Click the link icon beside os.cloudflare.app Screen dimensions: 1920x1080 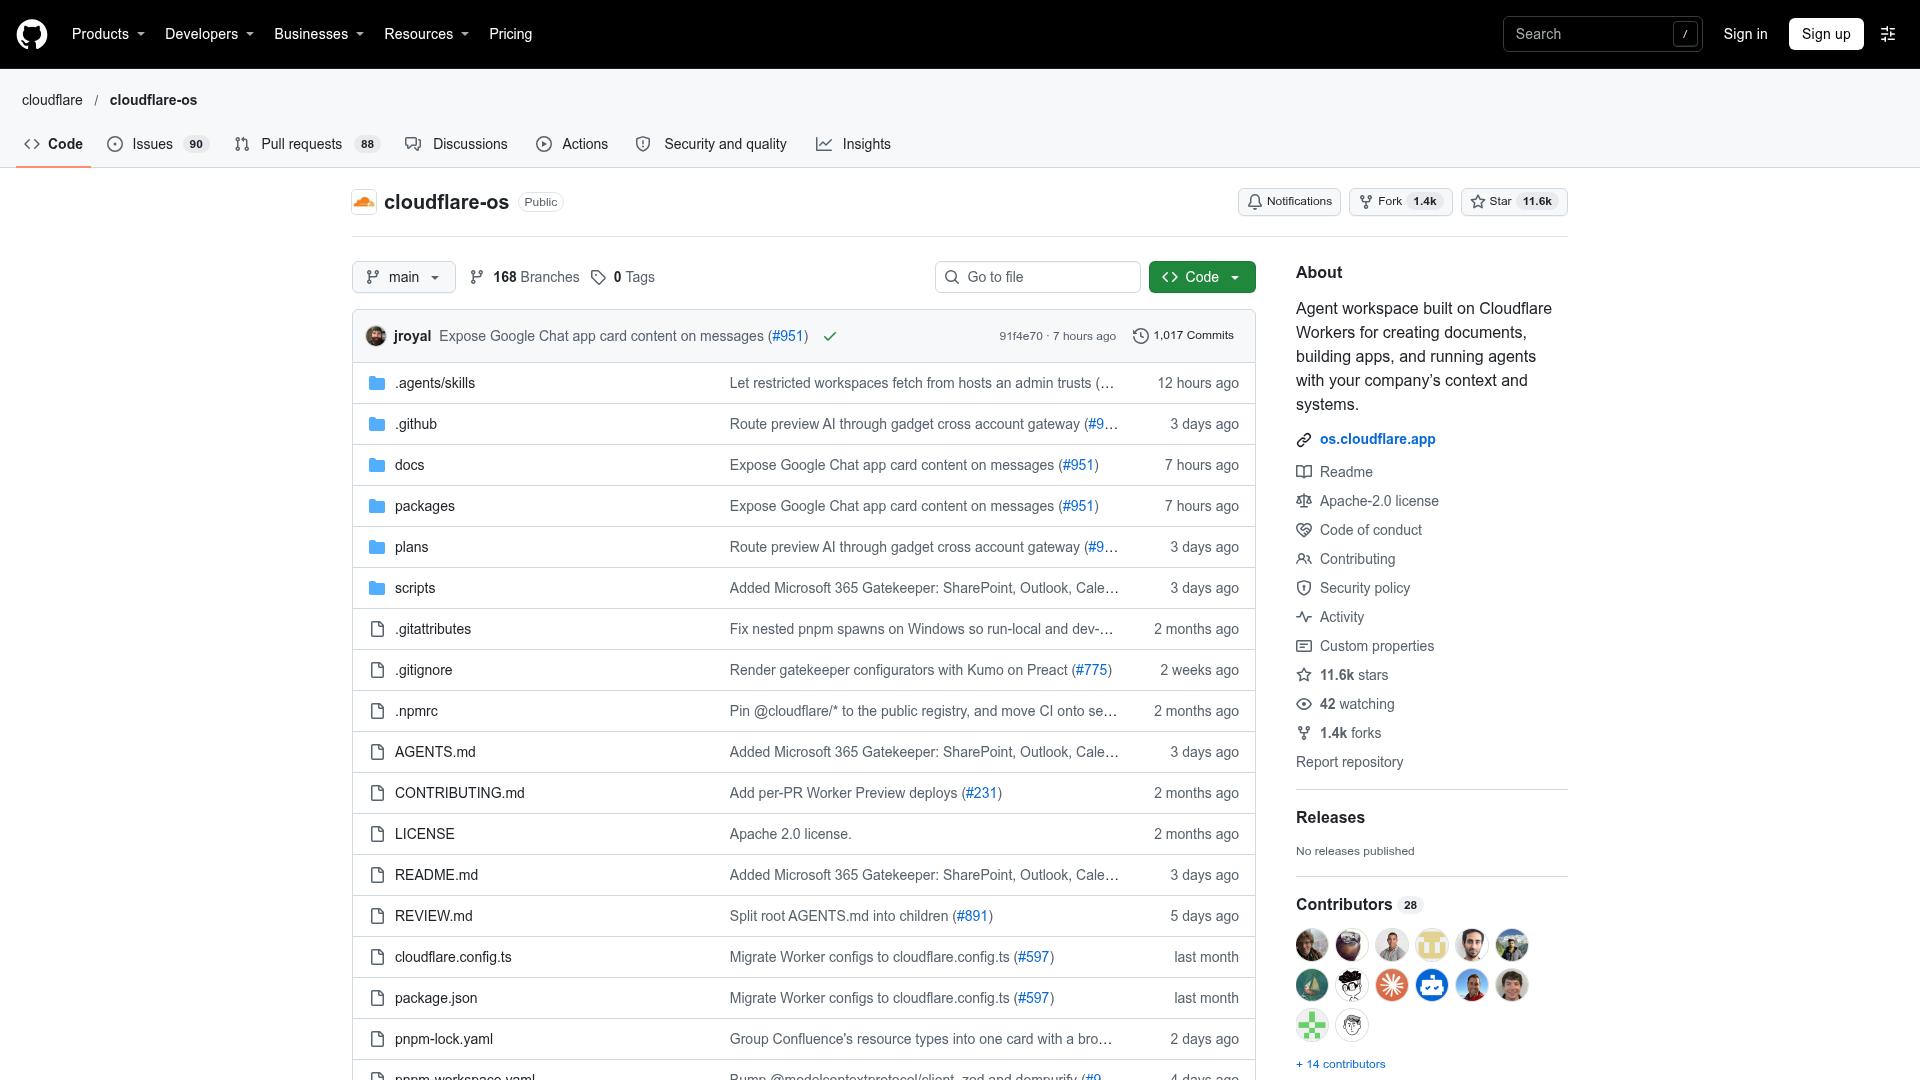click(x=1304, y=439)
